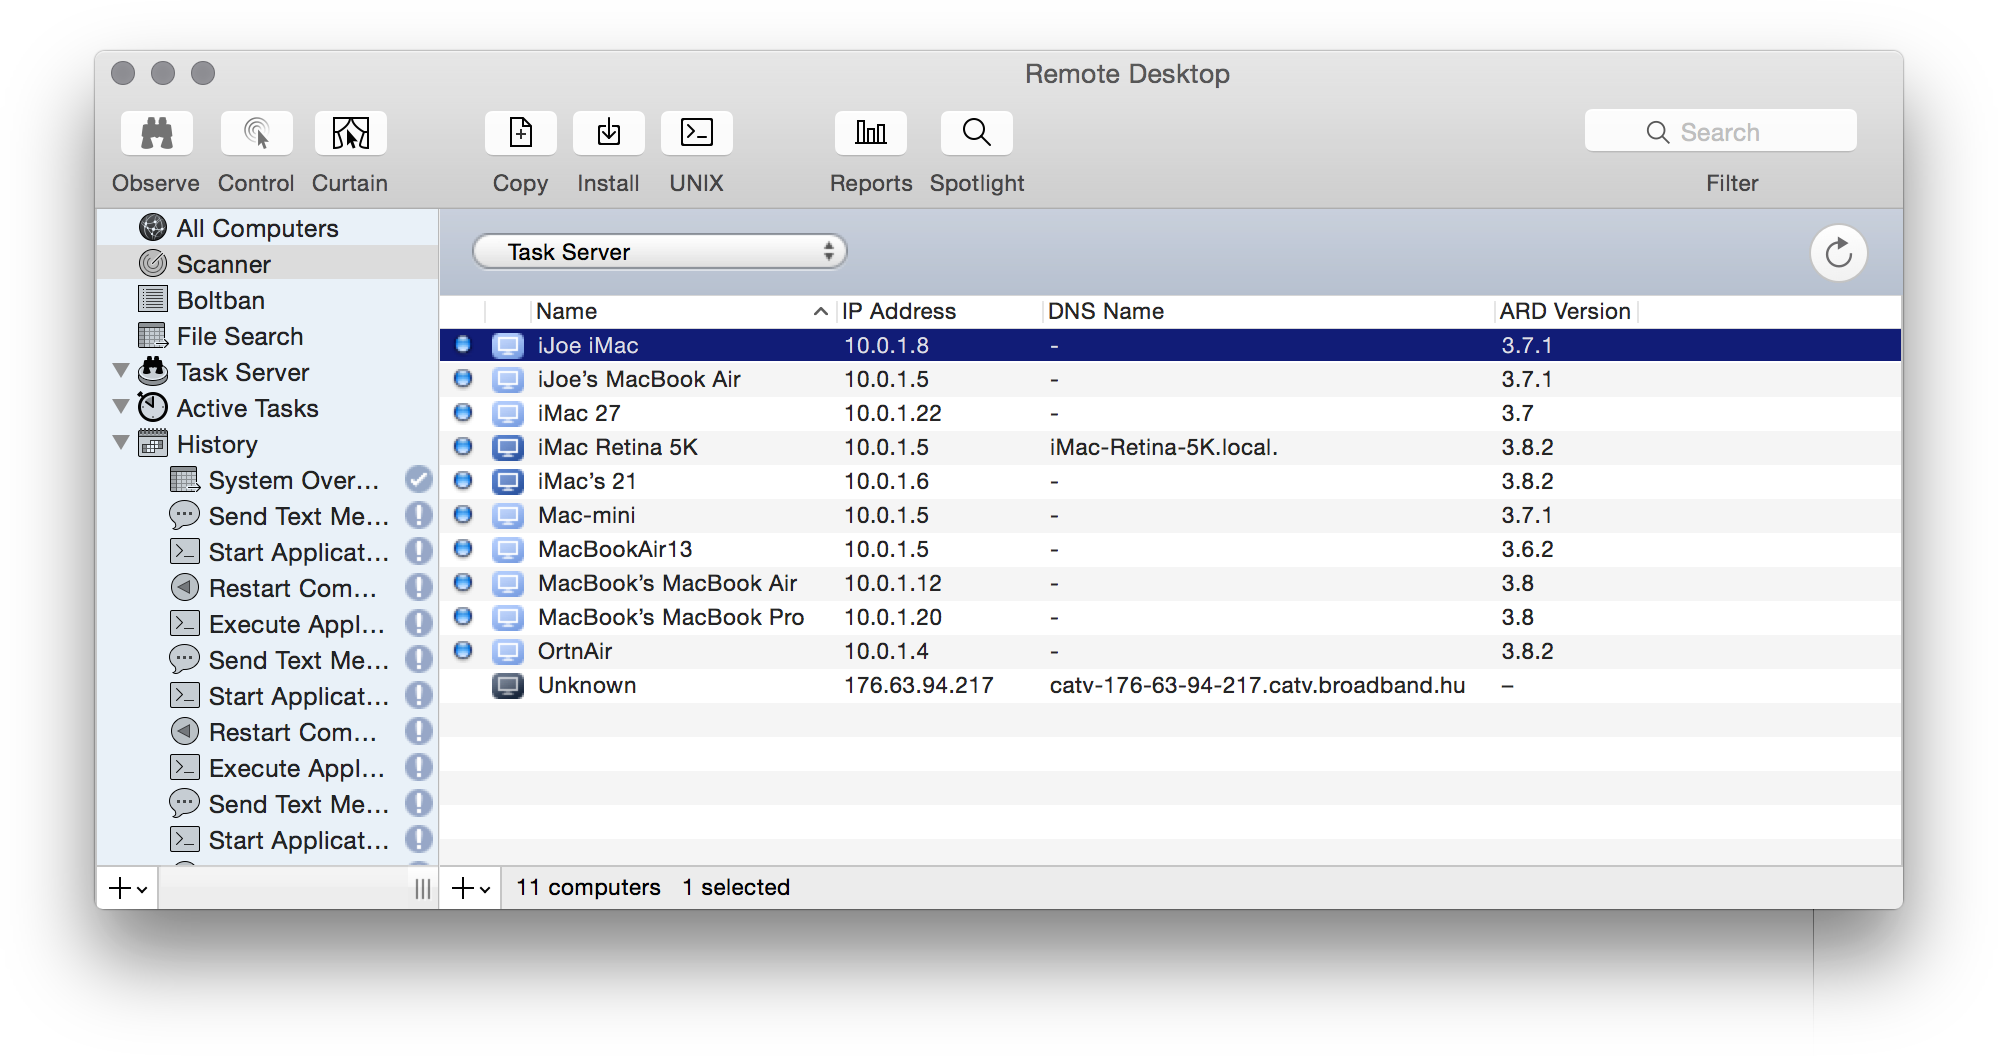Collapse the Active Tasks disclosure triangle
The height and width of the screenshot is (1056, 1998).
click(121, 407)
